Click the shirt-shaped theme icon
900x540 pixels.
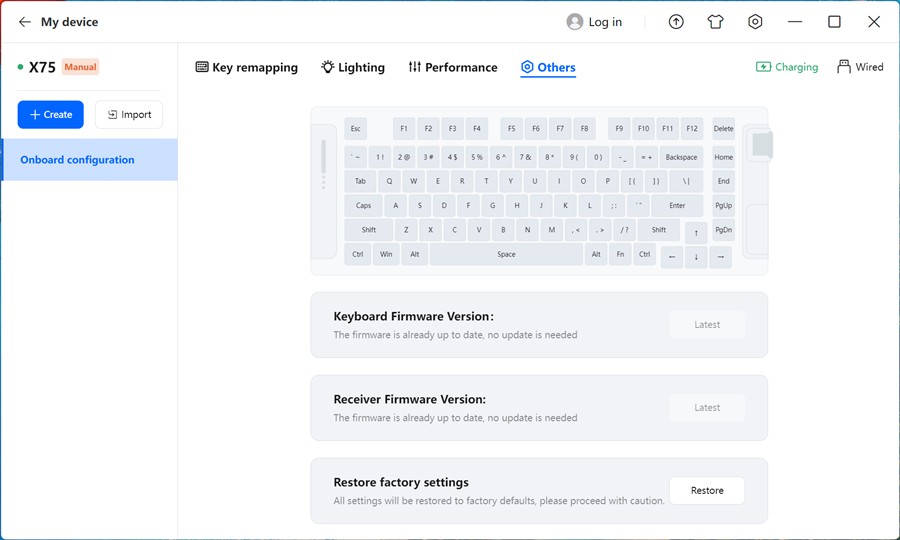pos(715,22)
